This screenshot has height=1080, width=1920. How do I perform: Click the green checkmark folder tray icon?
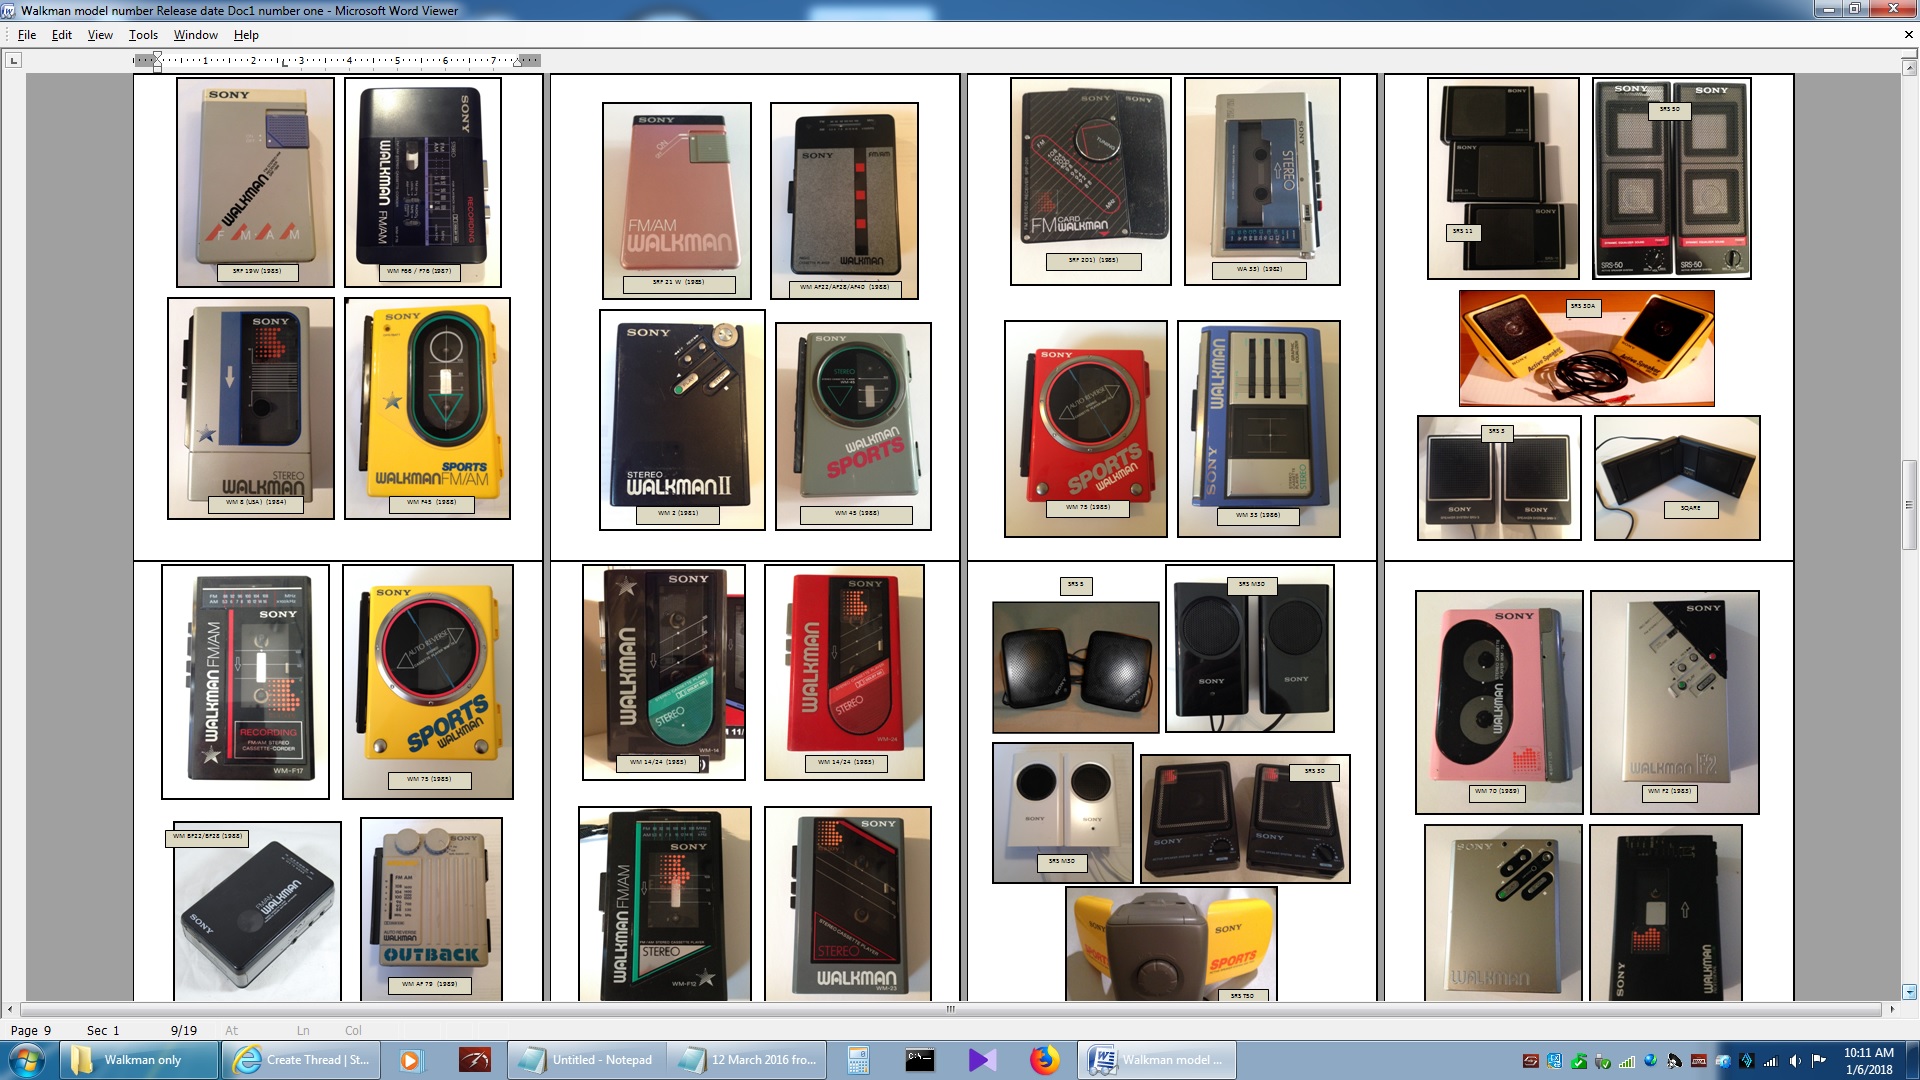pos(1578,1061)
